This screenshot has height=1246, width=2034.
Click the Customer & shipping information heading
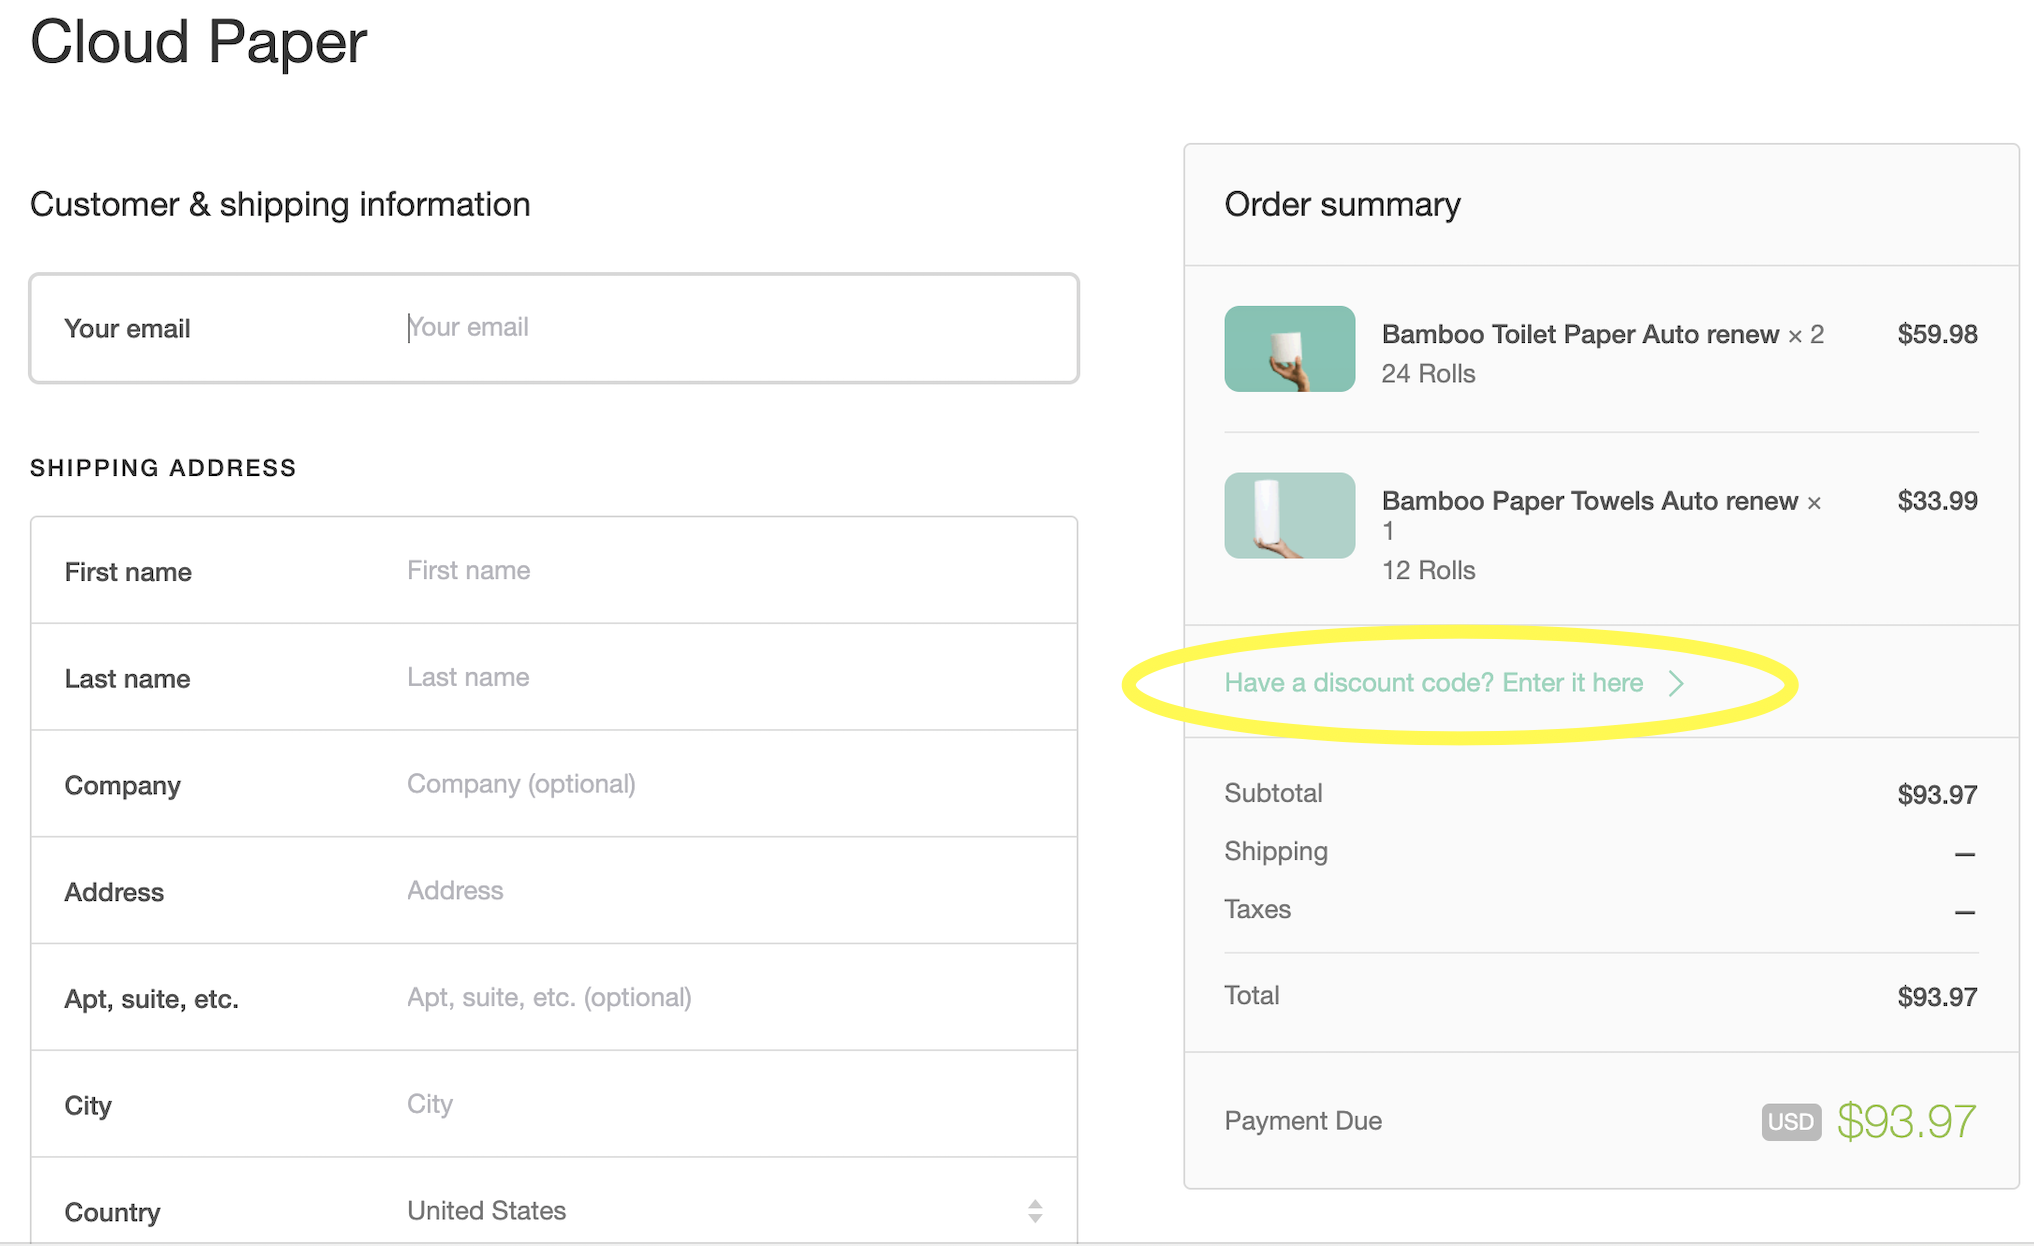(280, 205)
